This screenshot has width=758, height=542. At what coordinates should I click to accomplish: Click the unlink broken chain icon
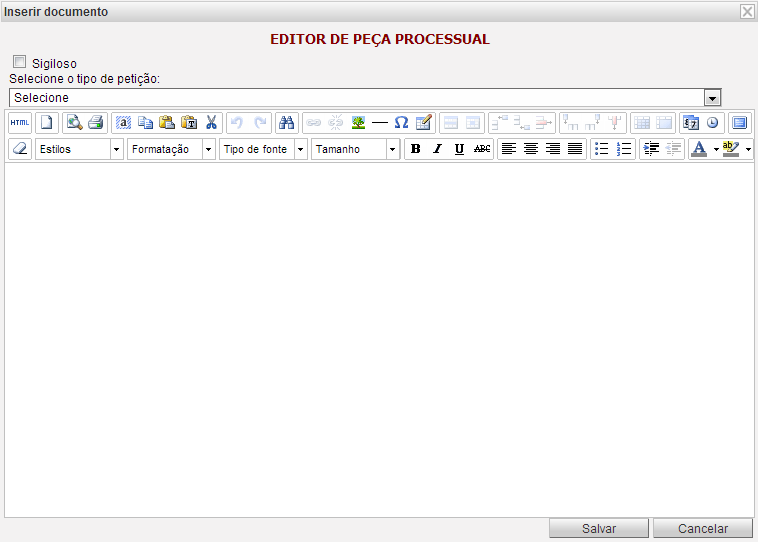pos(335,123)
